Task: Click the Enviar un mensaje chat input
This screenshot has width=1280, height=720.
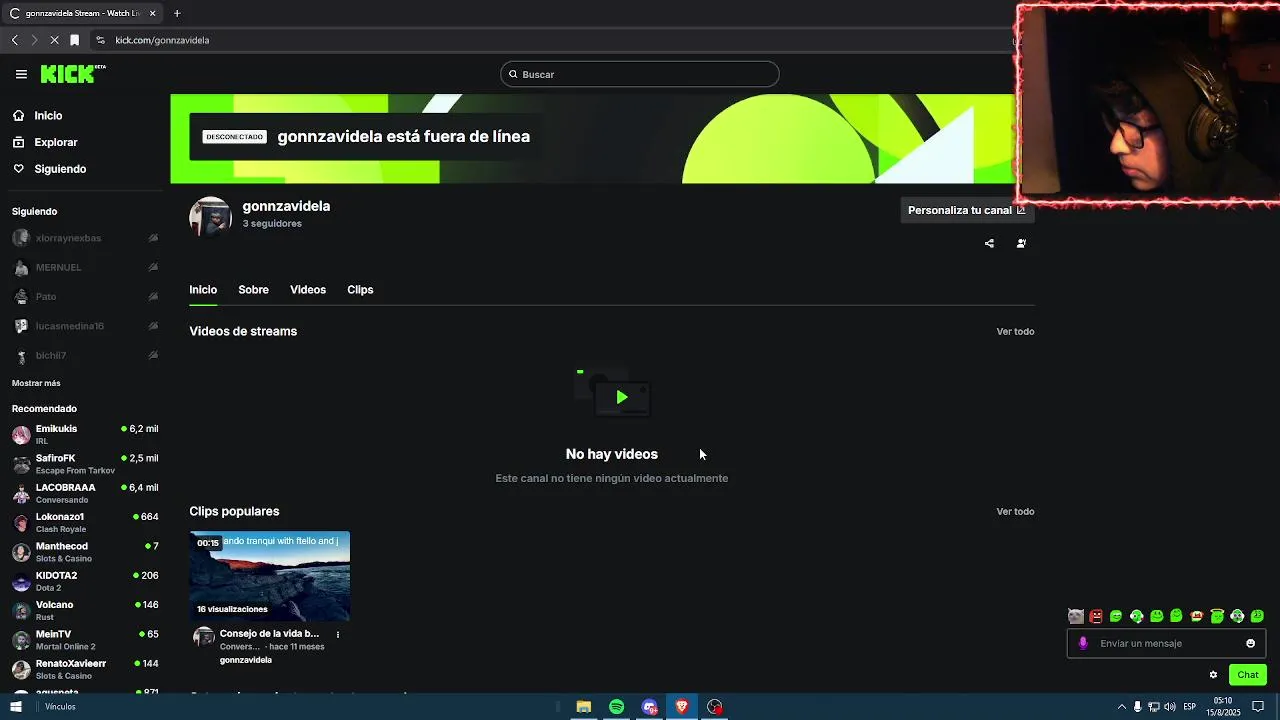Action: [1166, 643]
